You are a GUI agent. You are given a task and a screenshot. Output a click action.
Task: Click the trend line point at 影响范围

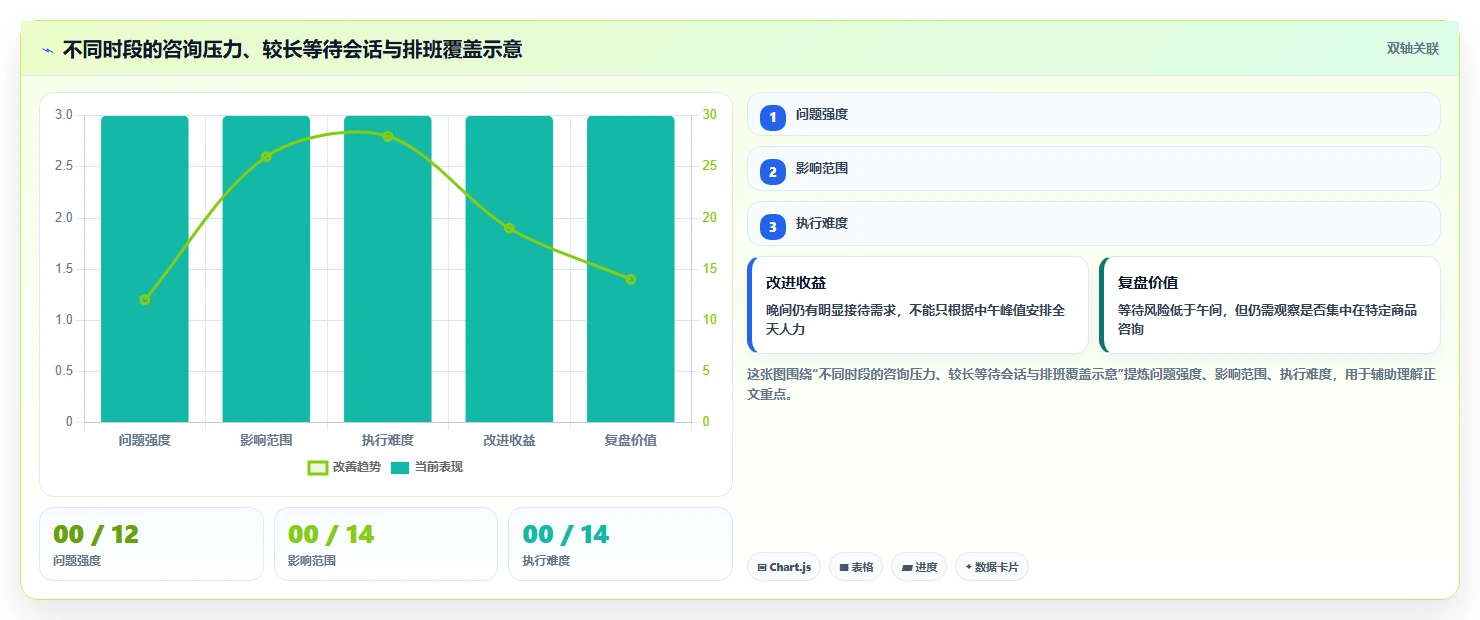click(x=266, y=156)
